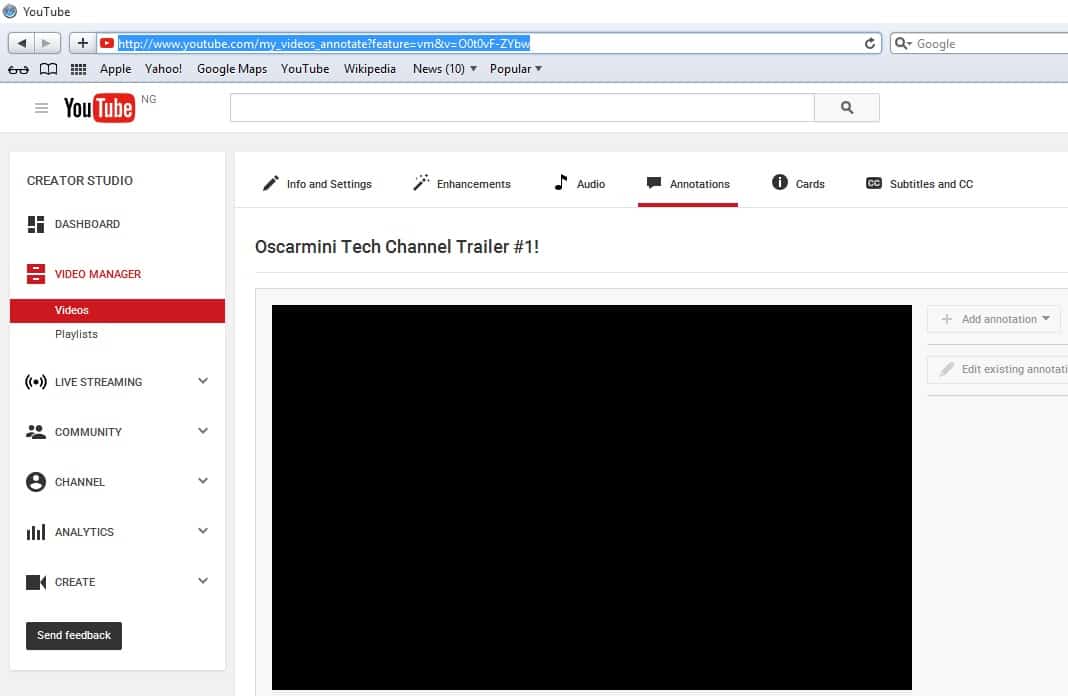Switch to the Info and Settings tab
Viewport: 1068px width, 696px height.
(317, 184)
